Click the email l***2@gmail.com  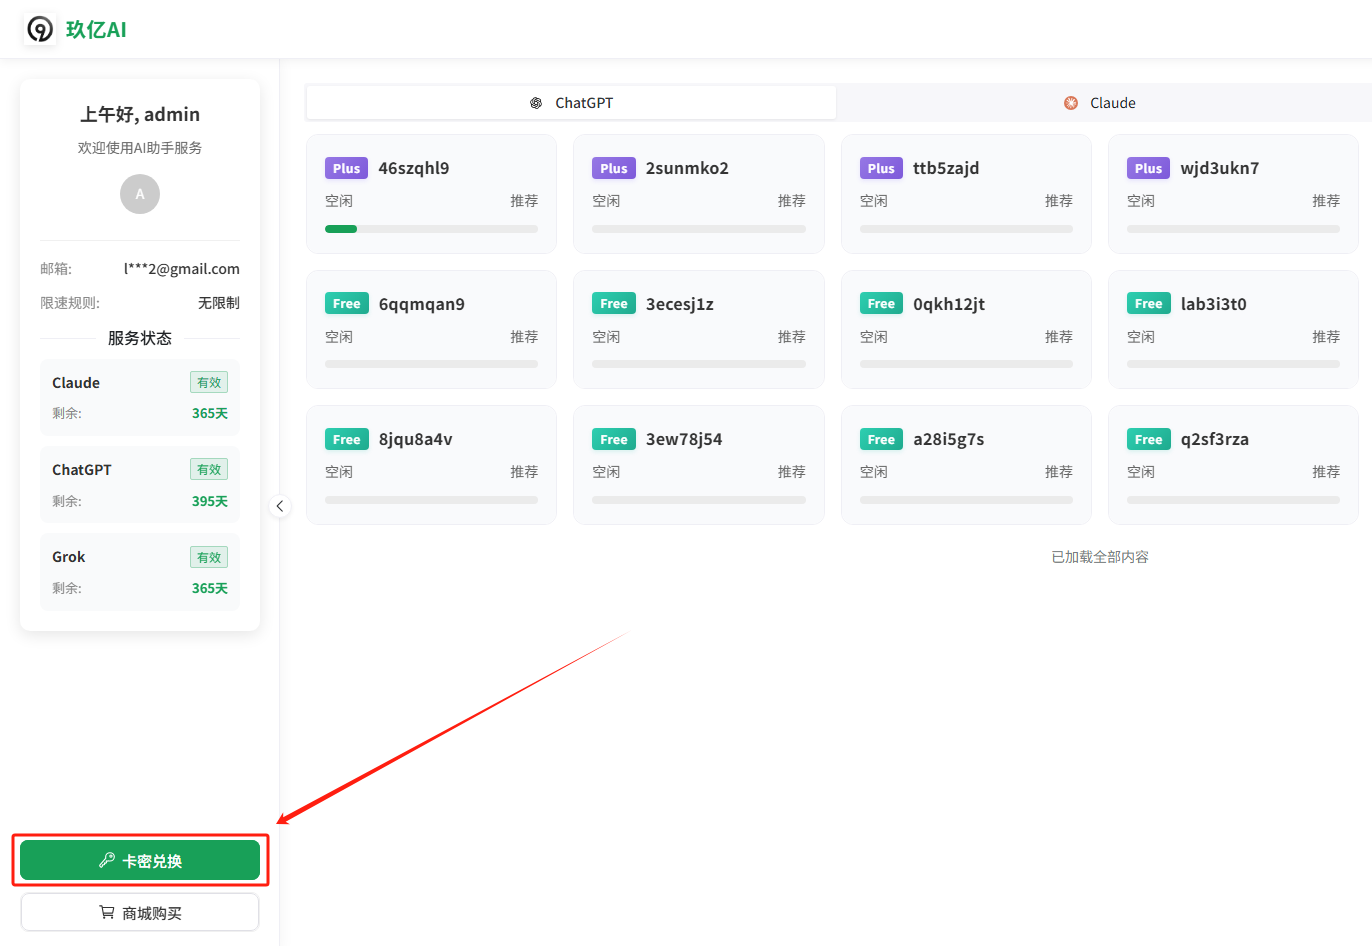[x=182, y=268]
